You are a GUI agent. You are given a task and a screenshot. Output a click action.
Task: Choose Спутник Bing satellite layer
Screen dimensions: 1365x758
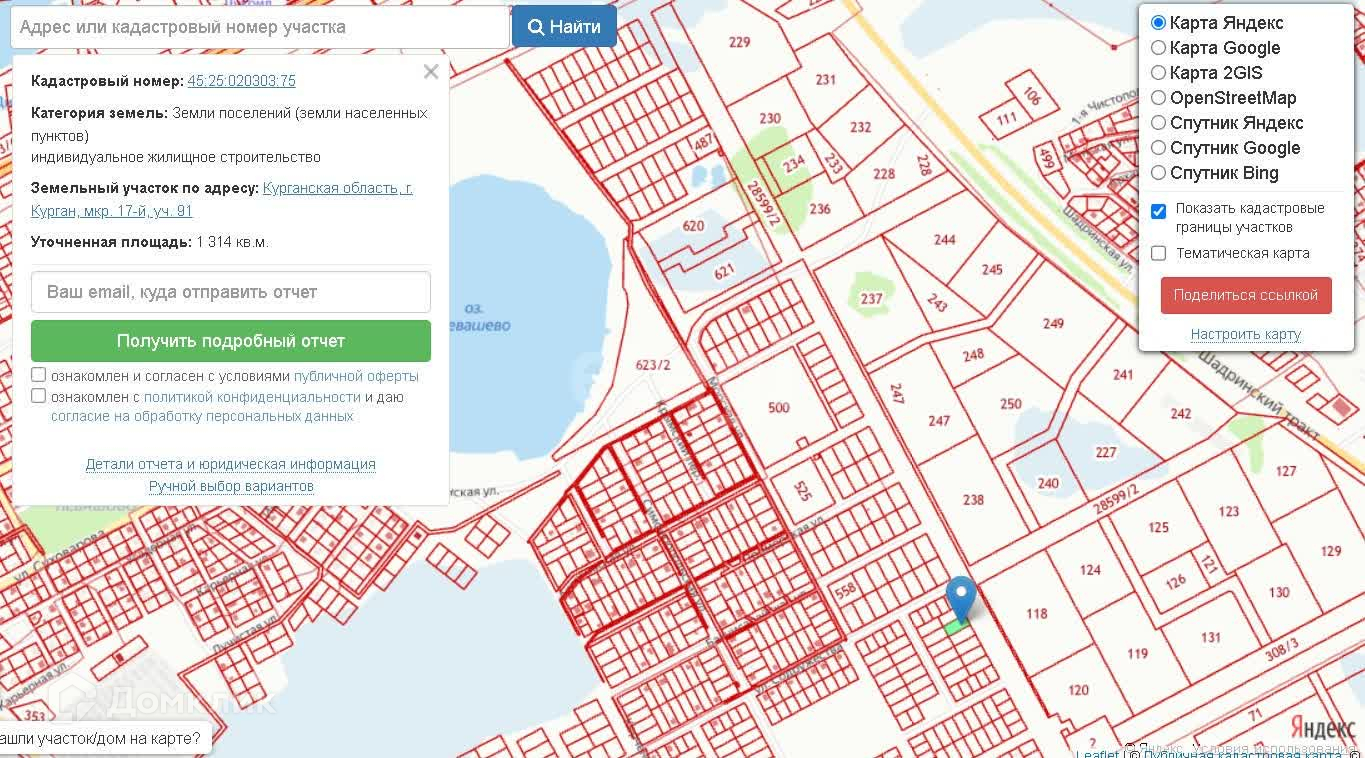pyautogui.click(x=1158, y=173)
